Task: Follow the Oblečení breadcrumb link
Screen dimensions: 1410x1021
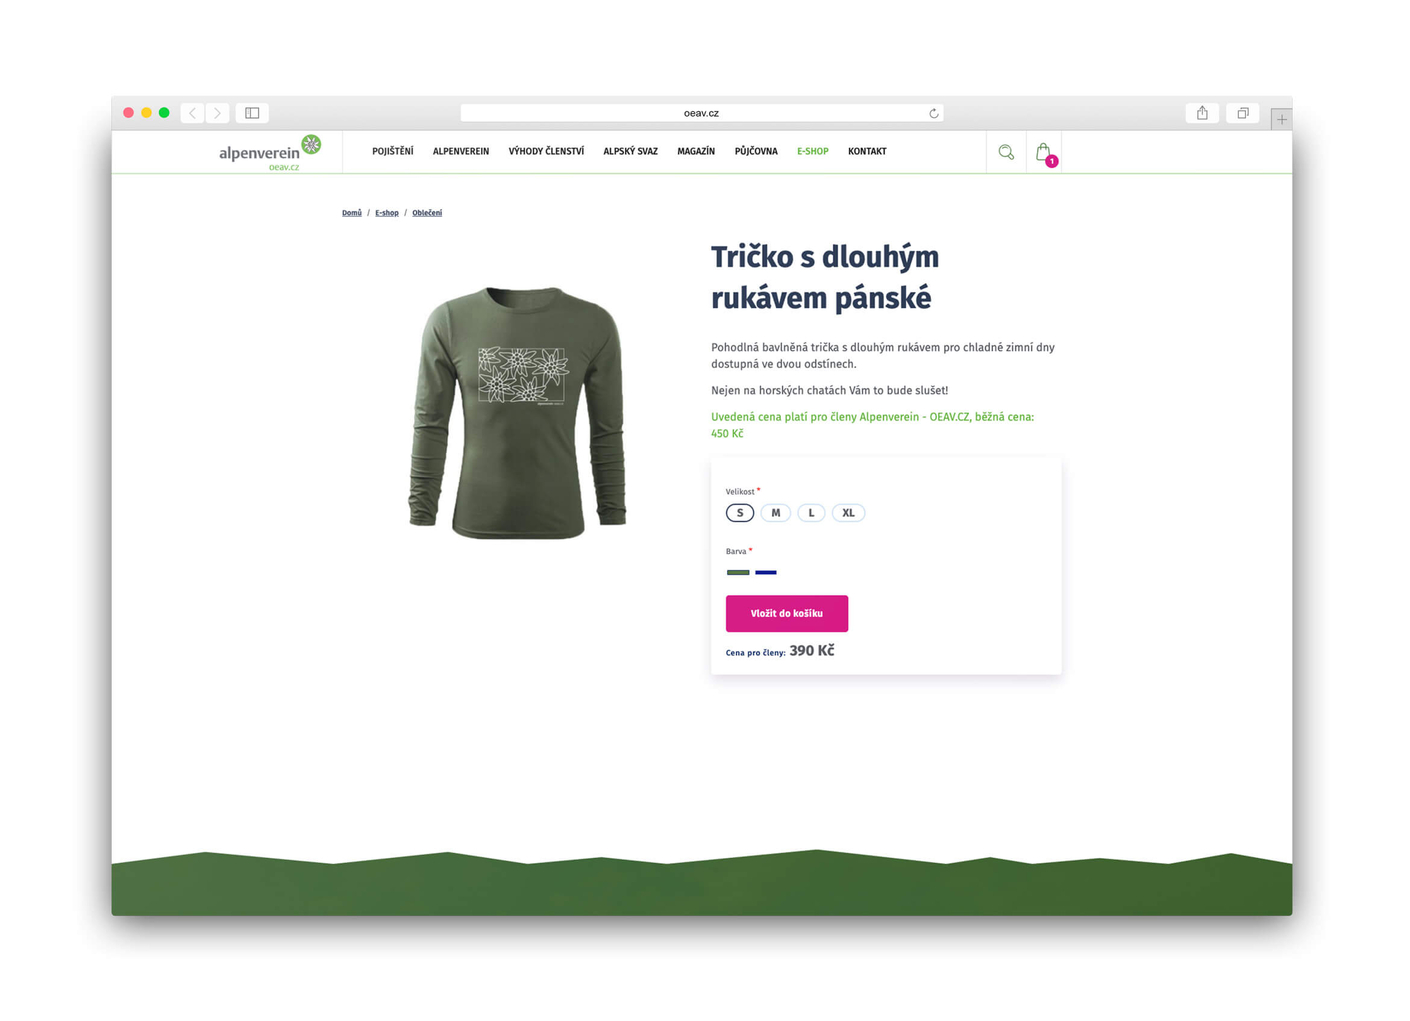Action: [x=427, y=213]
